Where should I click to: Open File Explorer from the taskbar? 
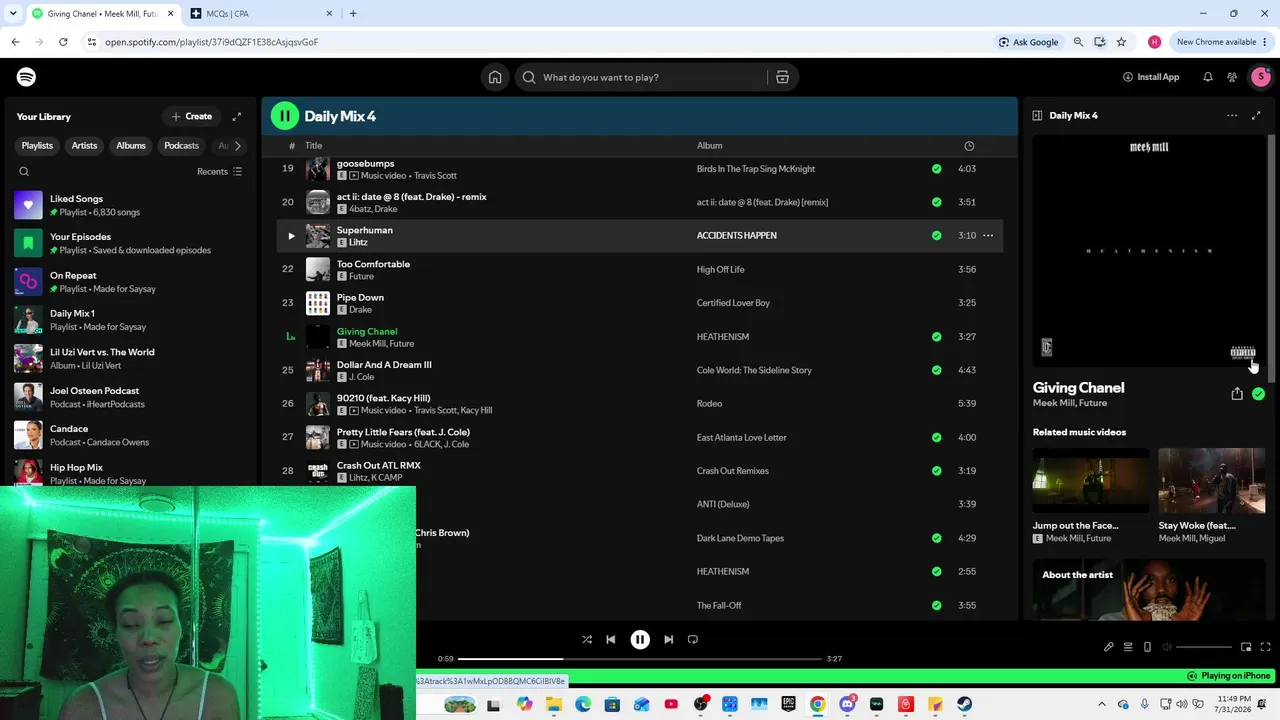(554, 705)
